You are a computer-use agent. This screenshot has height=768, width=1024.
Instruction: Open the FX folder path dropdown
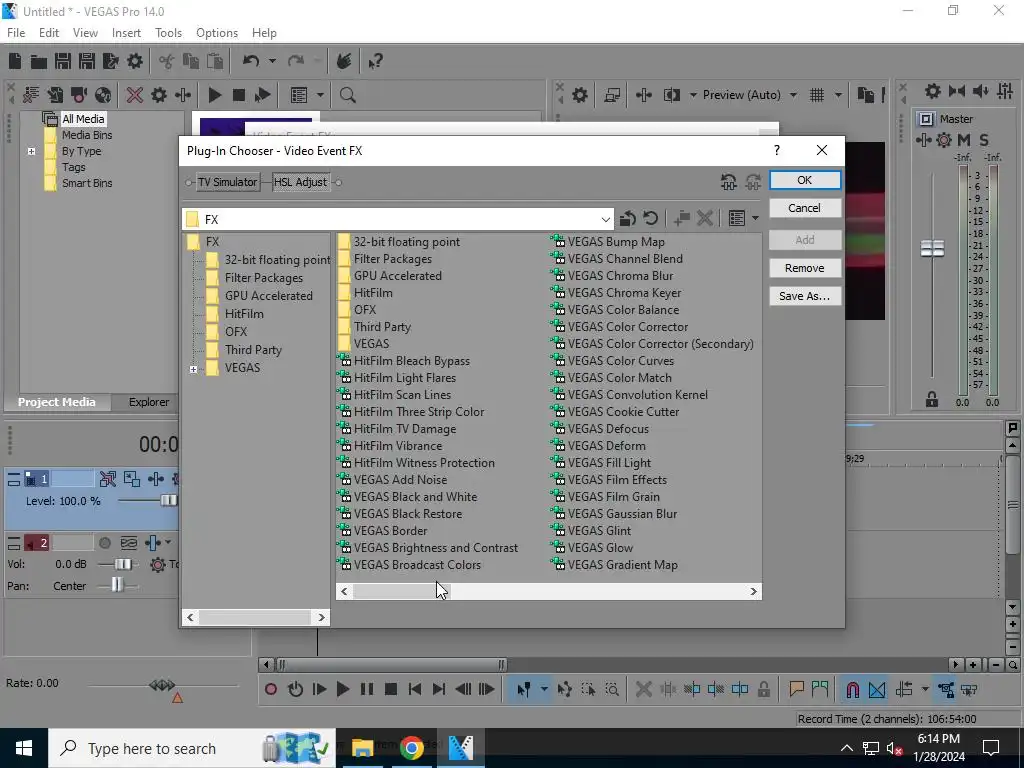pos(605,219)
